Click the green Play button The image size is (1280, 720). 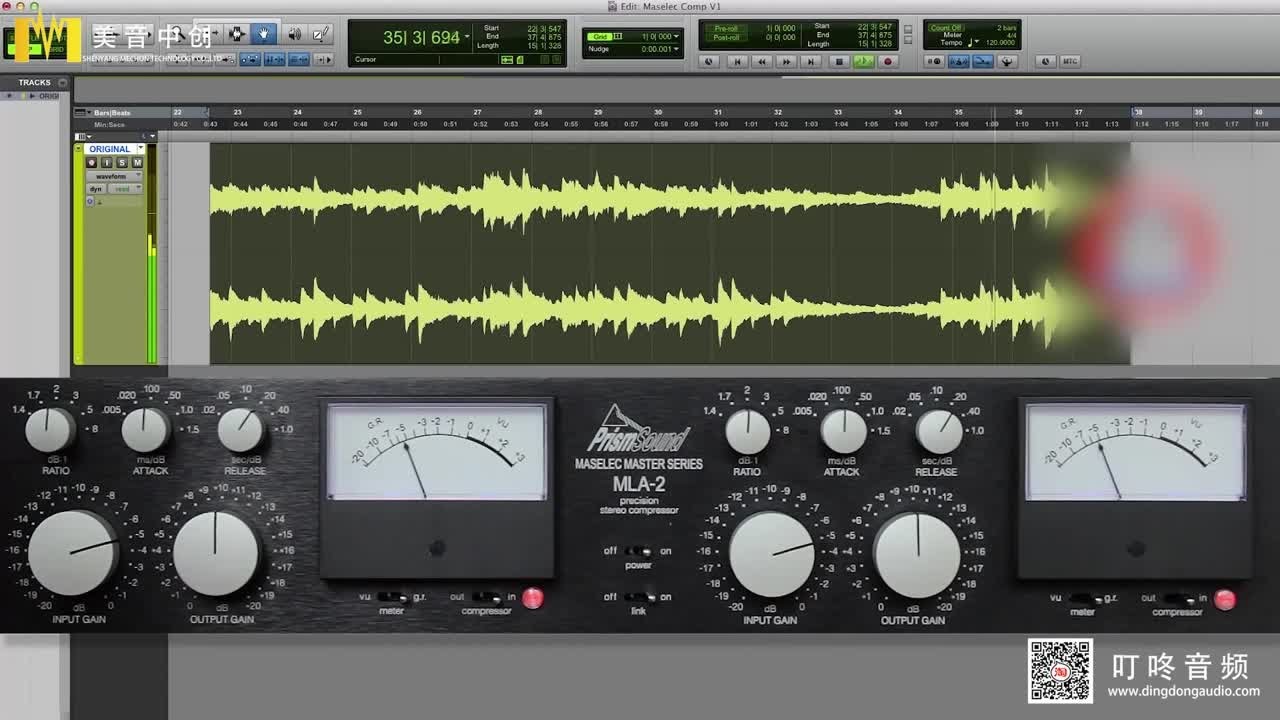(x=863, y=62)
